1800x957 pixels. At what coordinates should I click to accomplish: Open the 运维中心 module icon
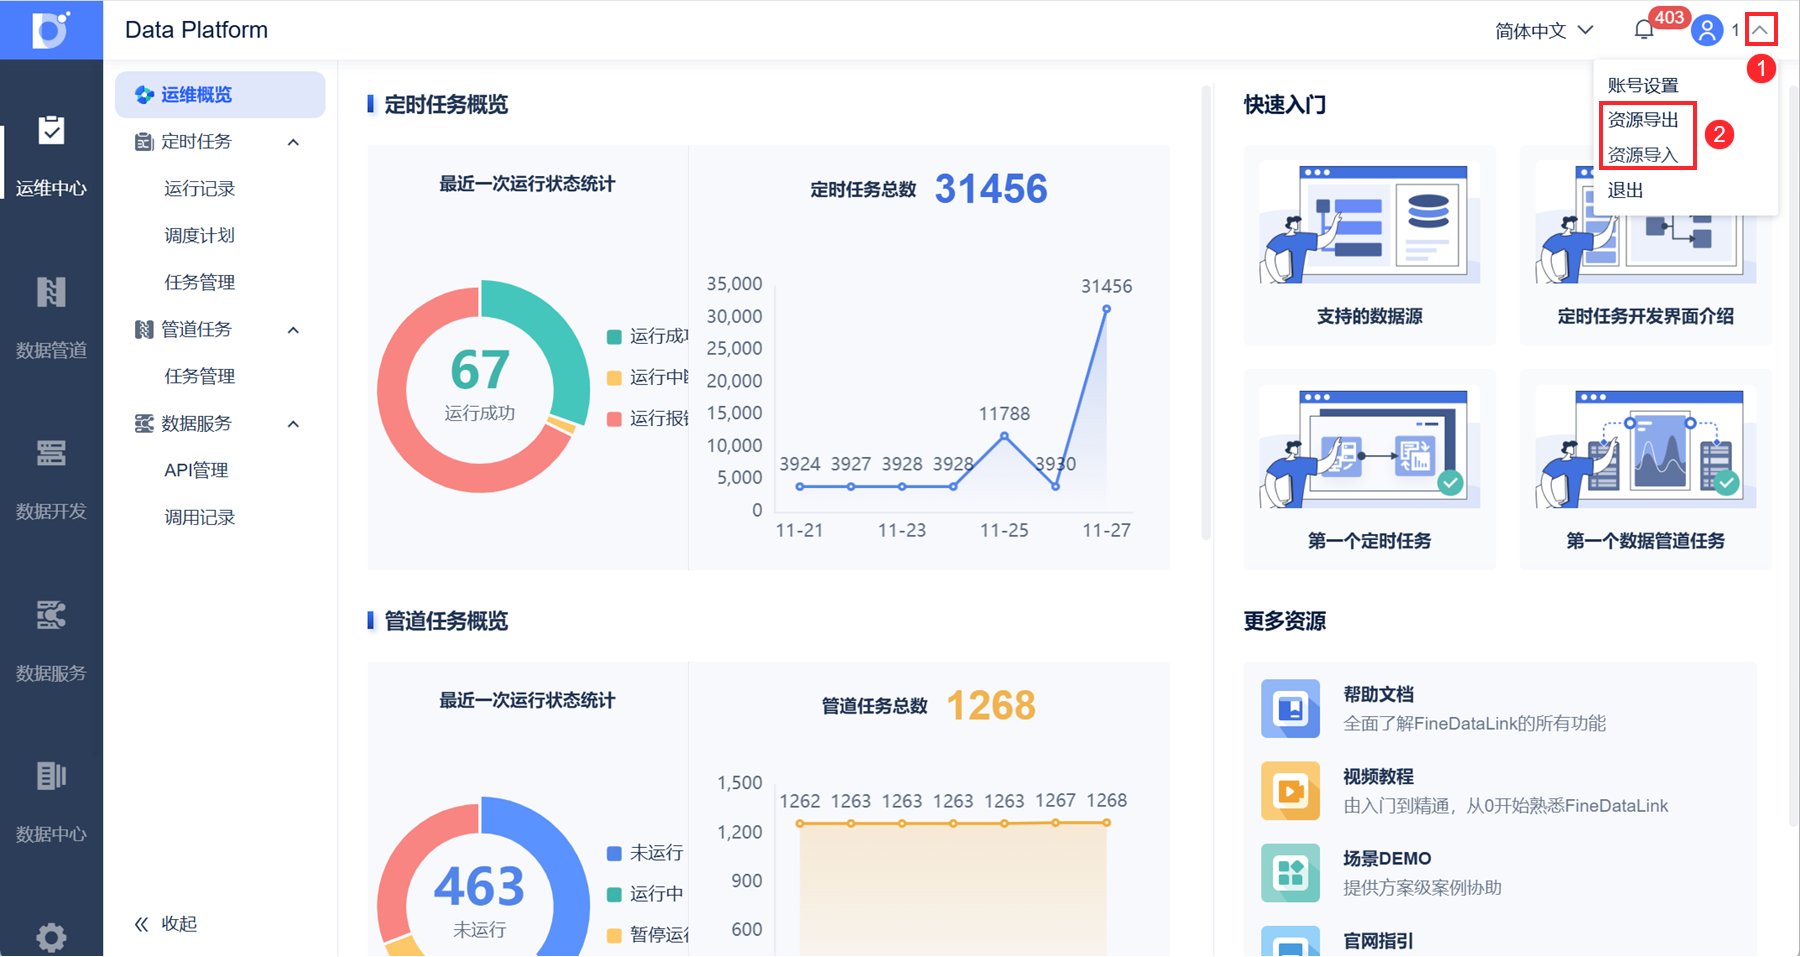click(51, 130)
